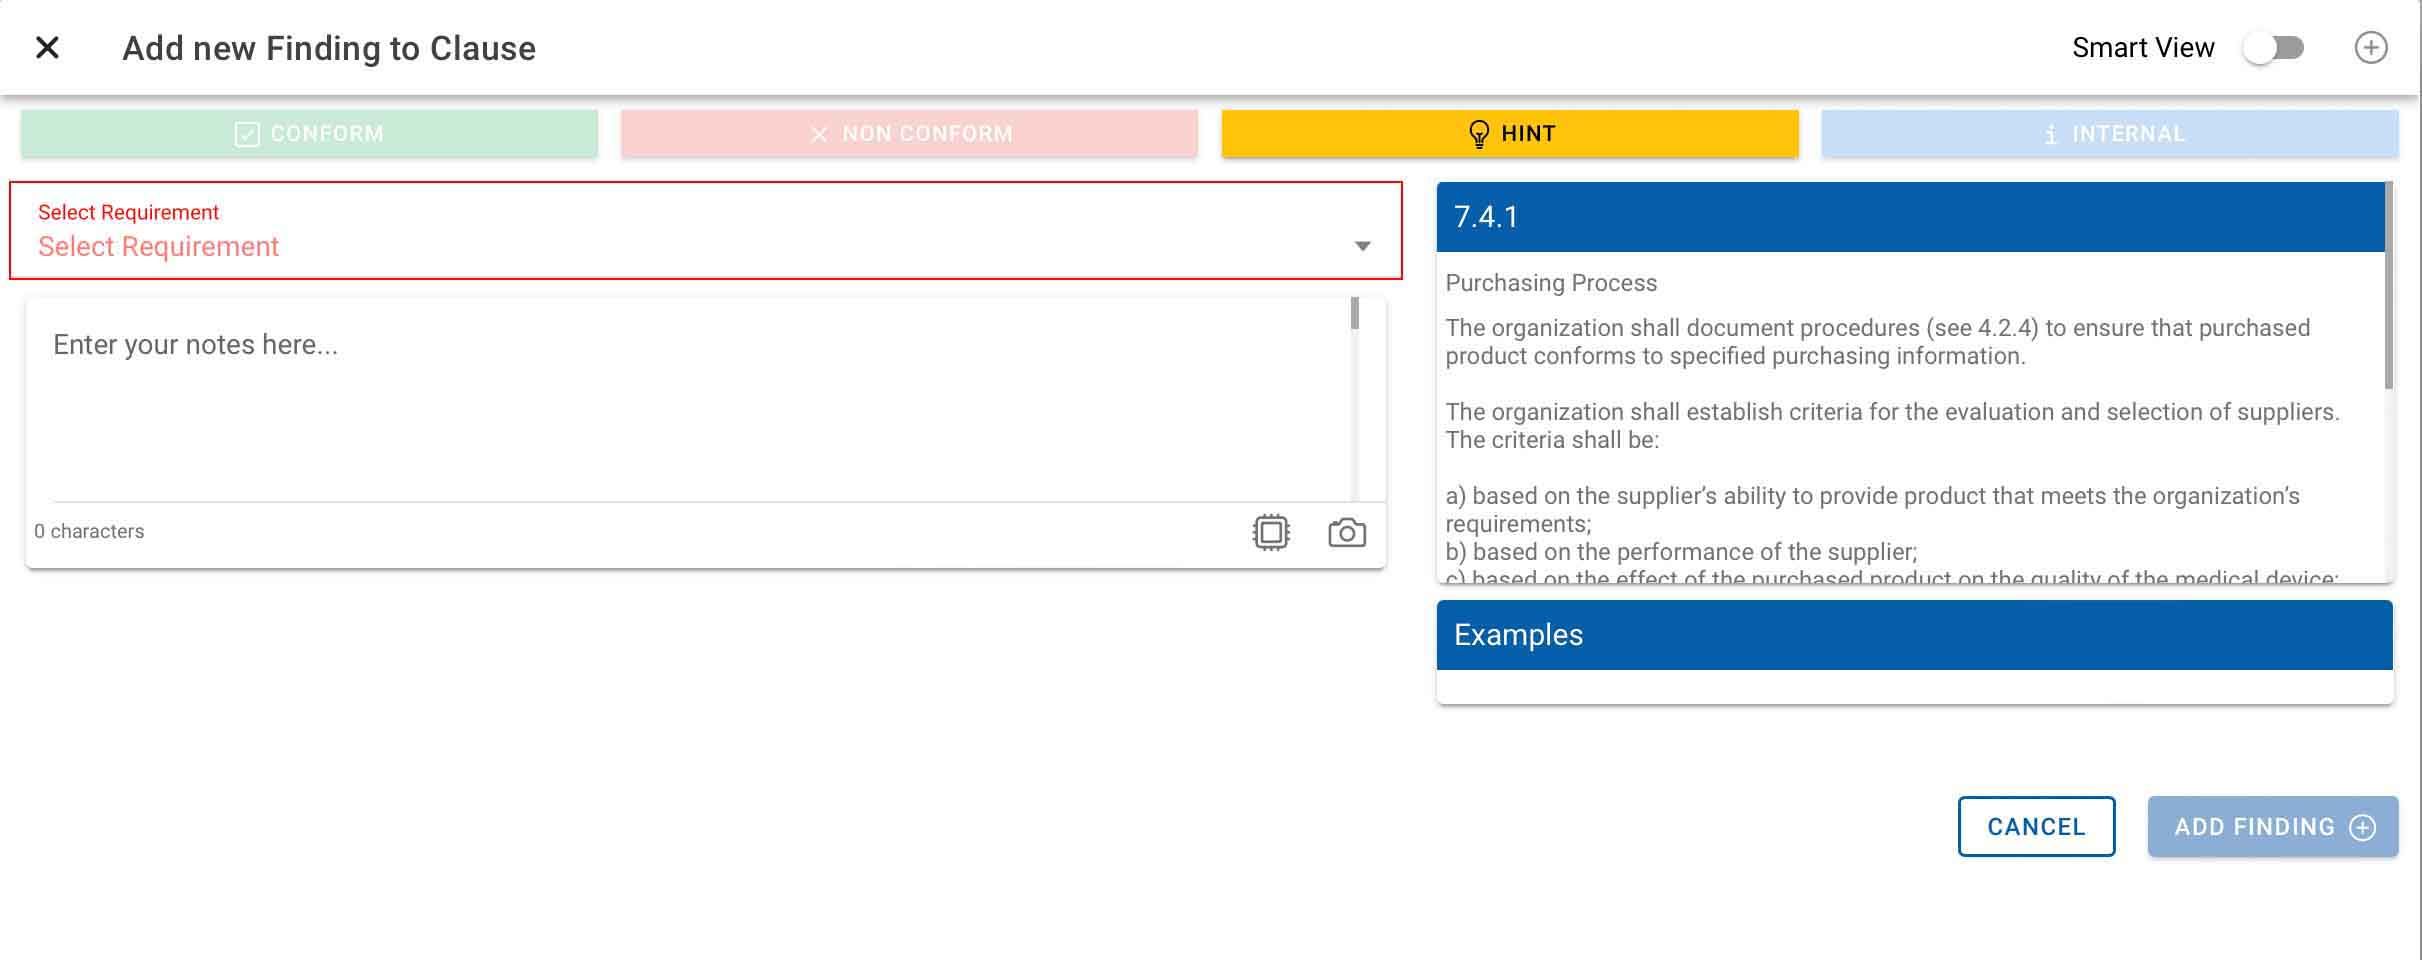
Task: Click the plus circle icon beside Smart View
Action: [x=2370, y=48]
